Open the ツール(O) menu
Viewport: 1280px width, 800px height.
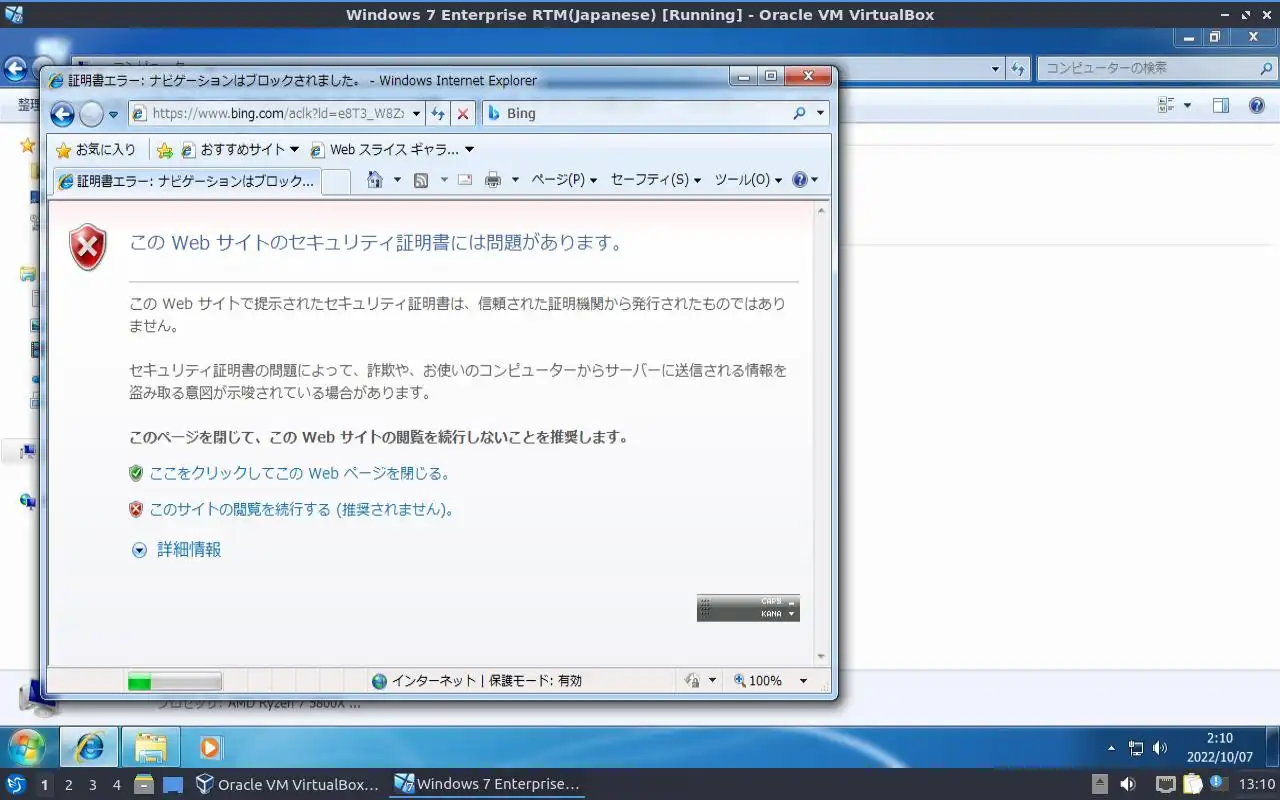click(x=748, y=180)
